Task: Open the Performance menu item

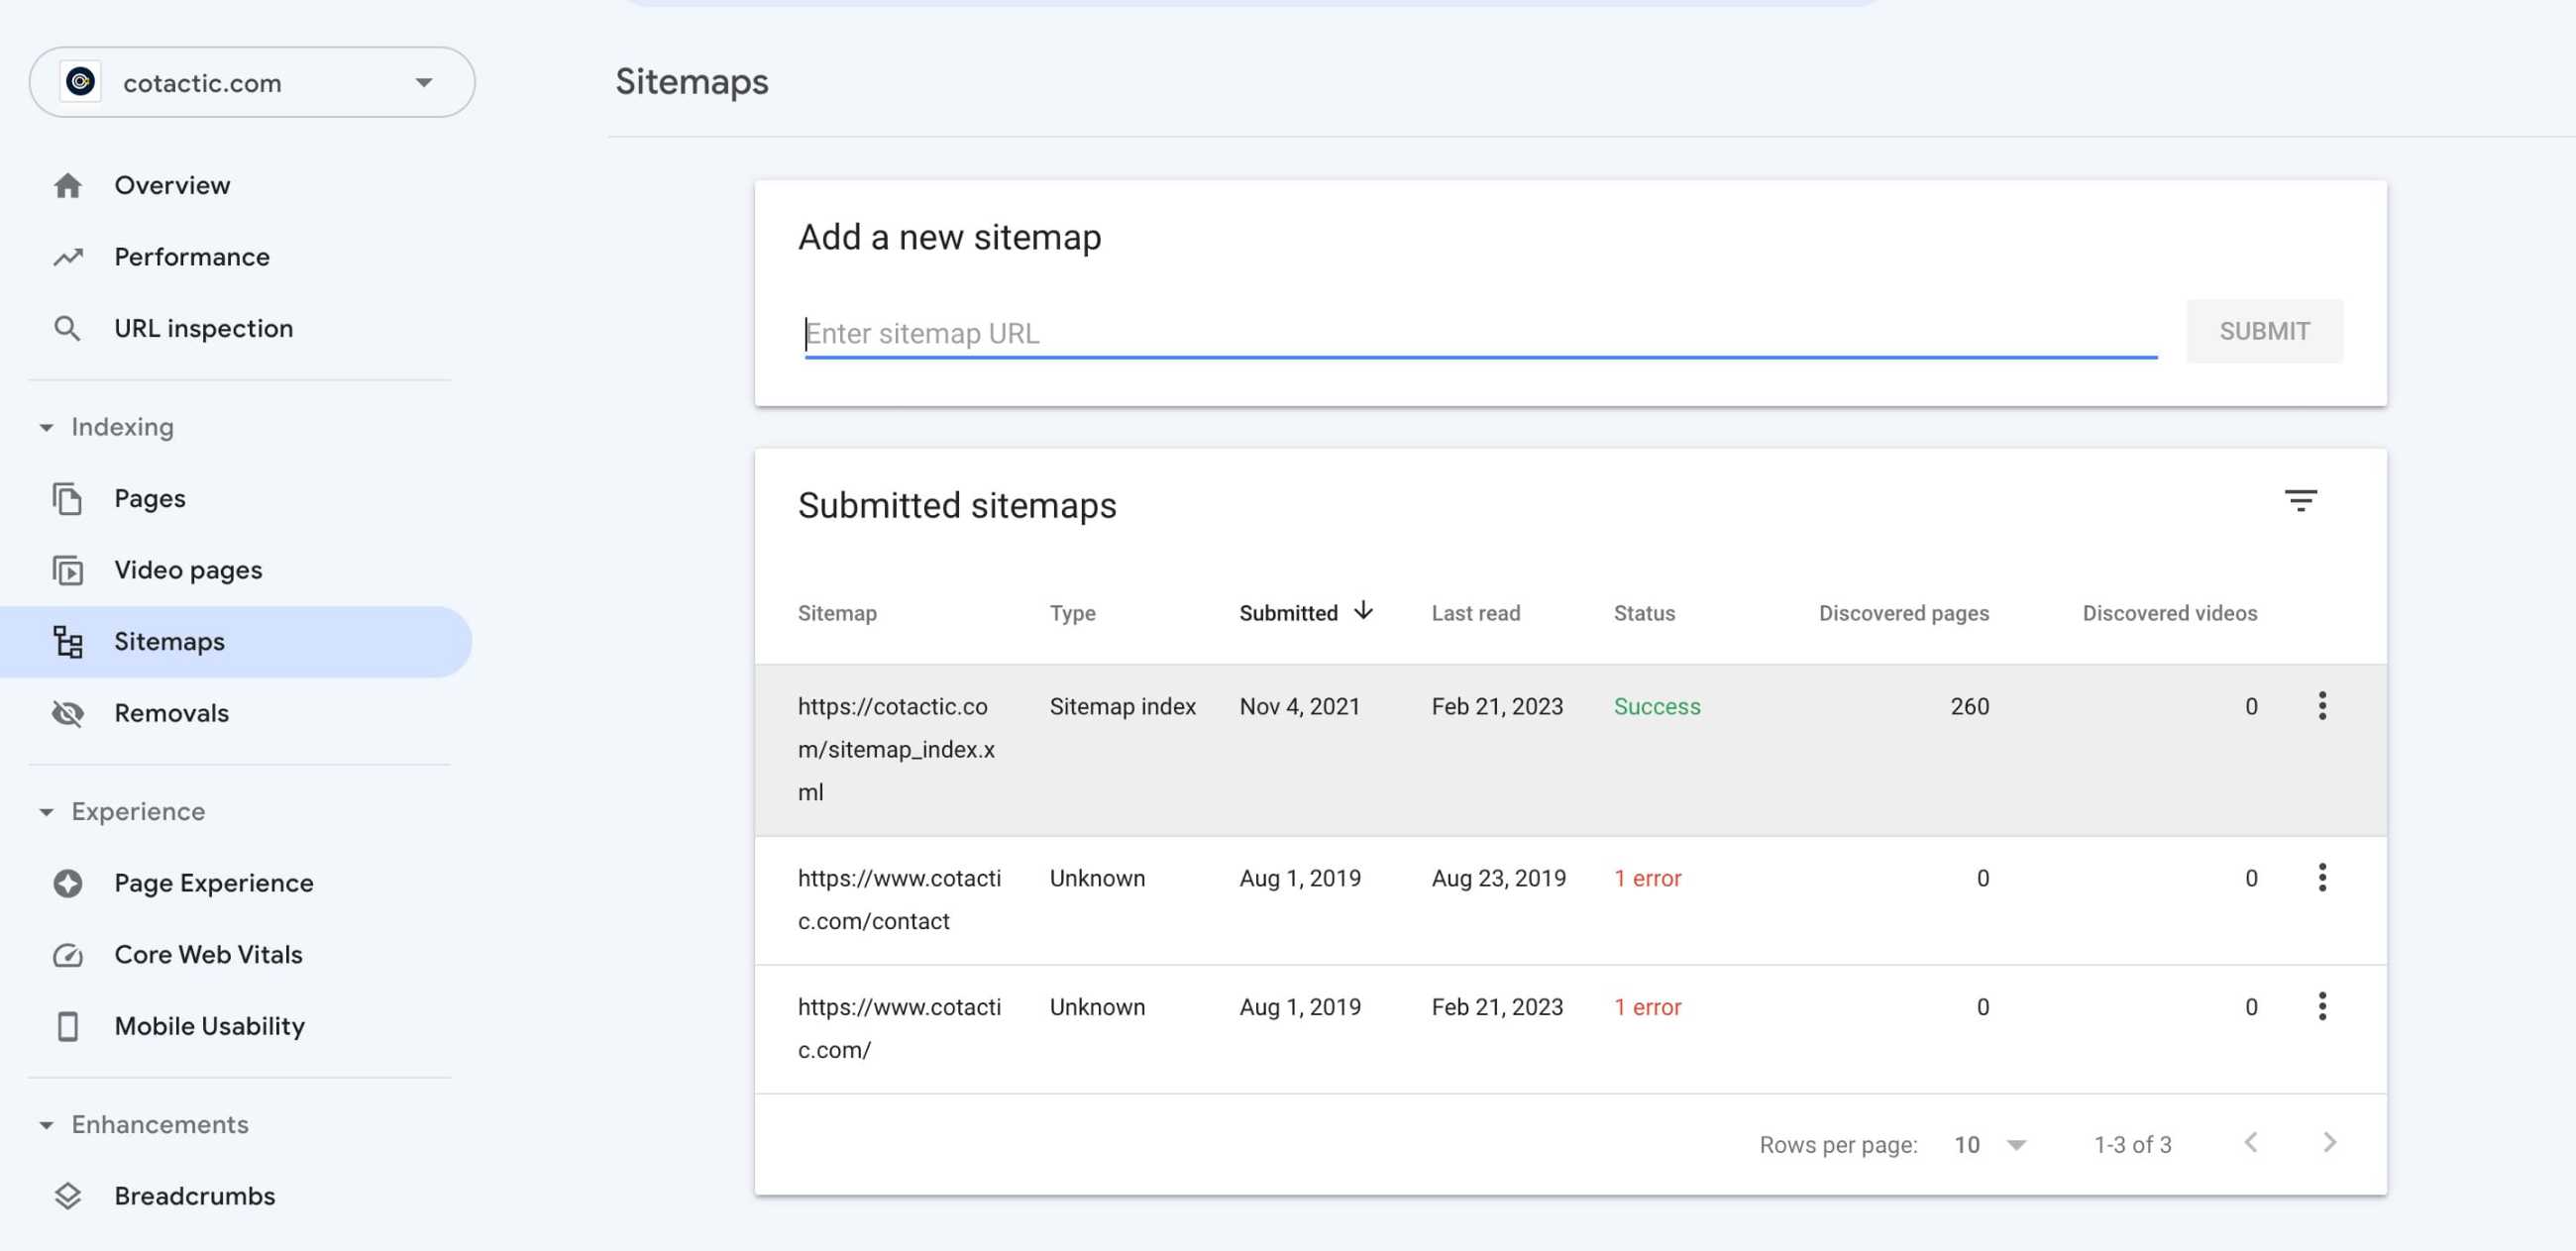Action: (236, 257)
